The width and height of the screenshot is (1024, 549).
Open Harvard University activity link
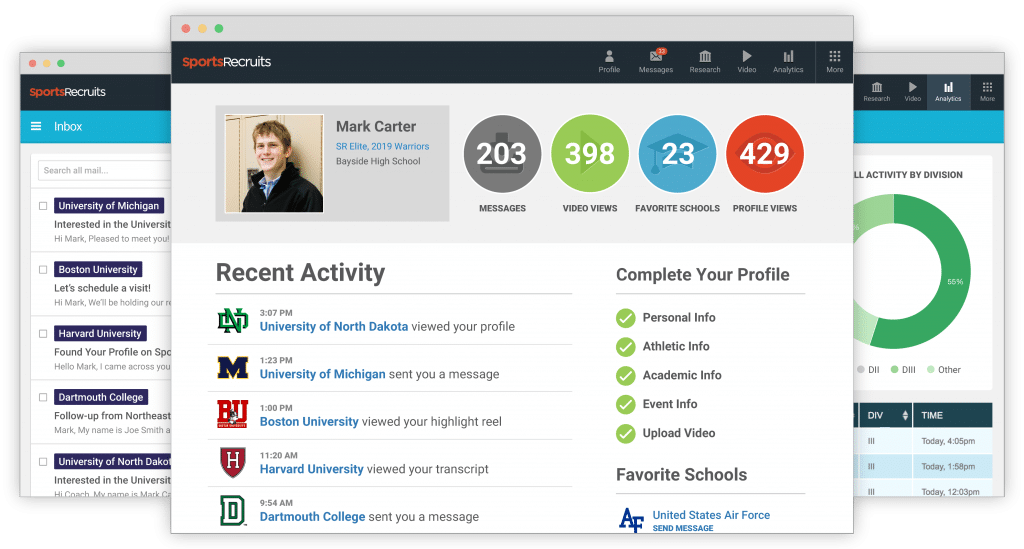point(312,469)
